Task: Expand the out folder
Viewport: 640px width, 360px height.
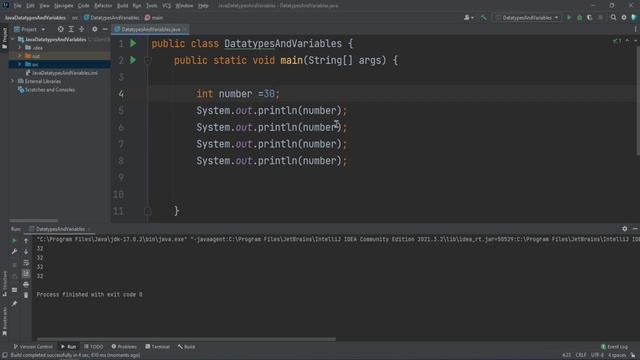Action: 20,56
